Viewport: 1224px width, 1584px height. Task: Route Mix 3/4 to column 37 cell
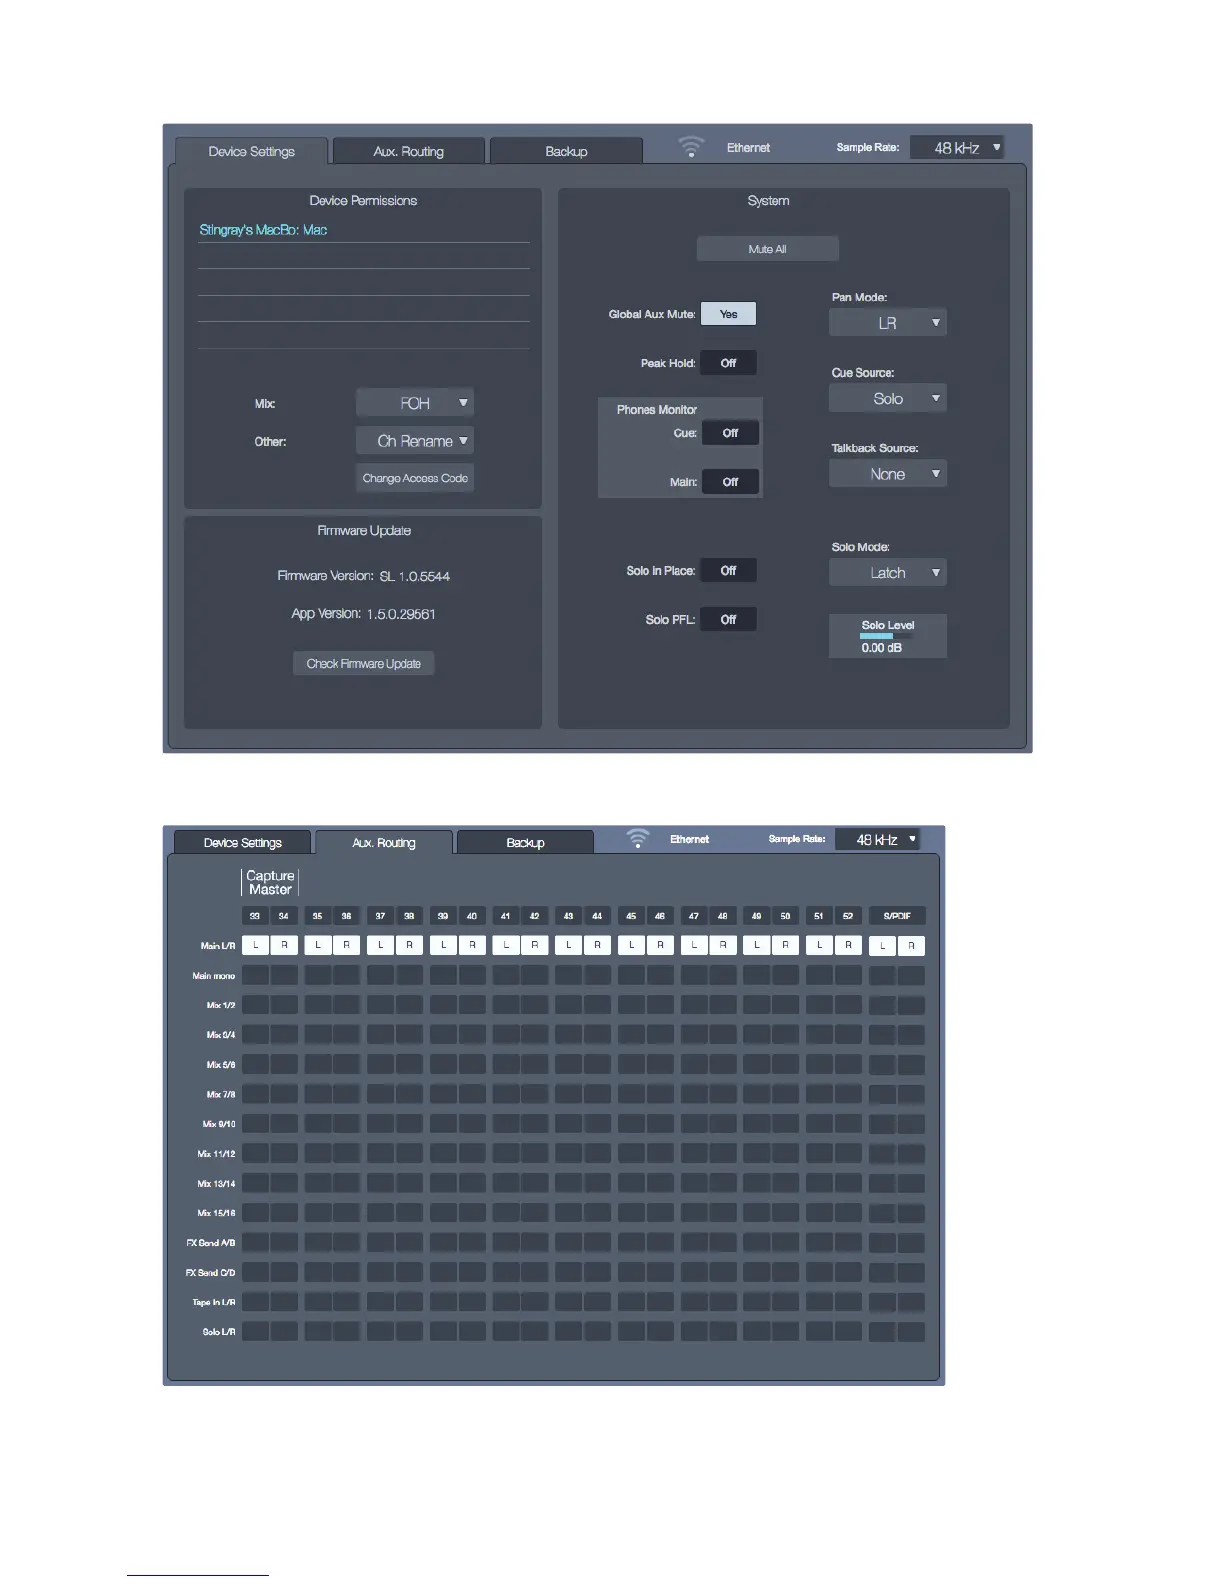click(380, 1034)
